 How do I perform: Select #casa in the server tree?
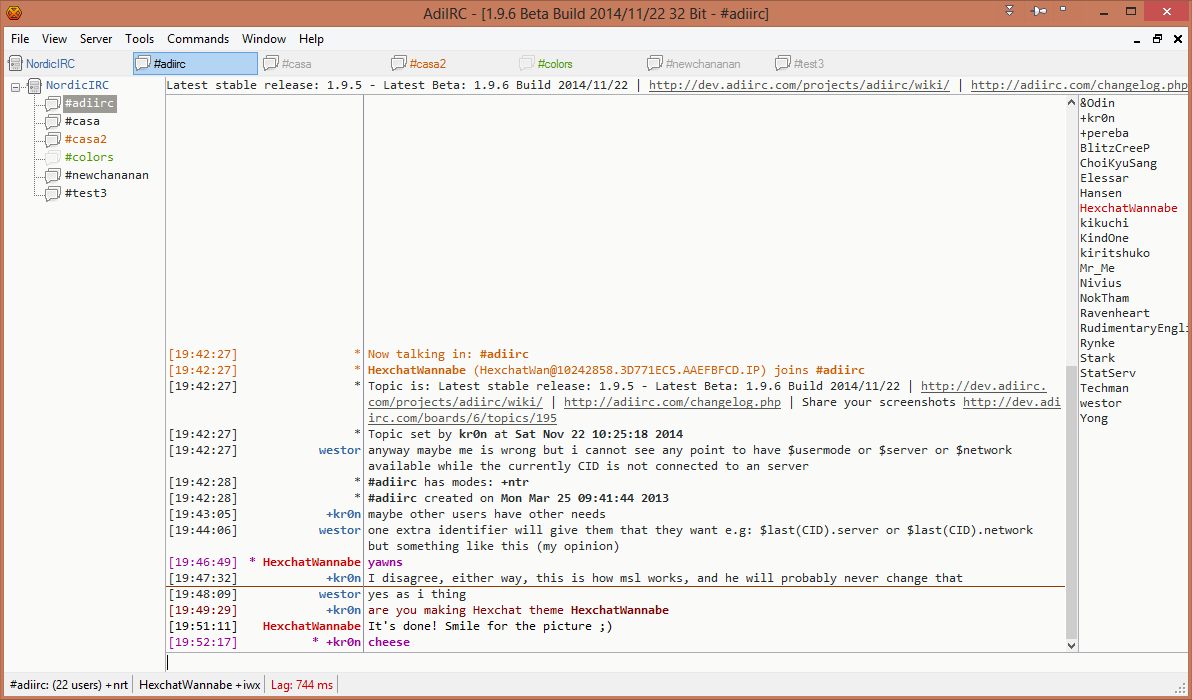coord(82,121)
